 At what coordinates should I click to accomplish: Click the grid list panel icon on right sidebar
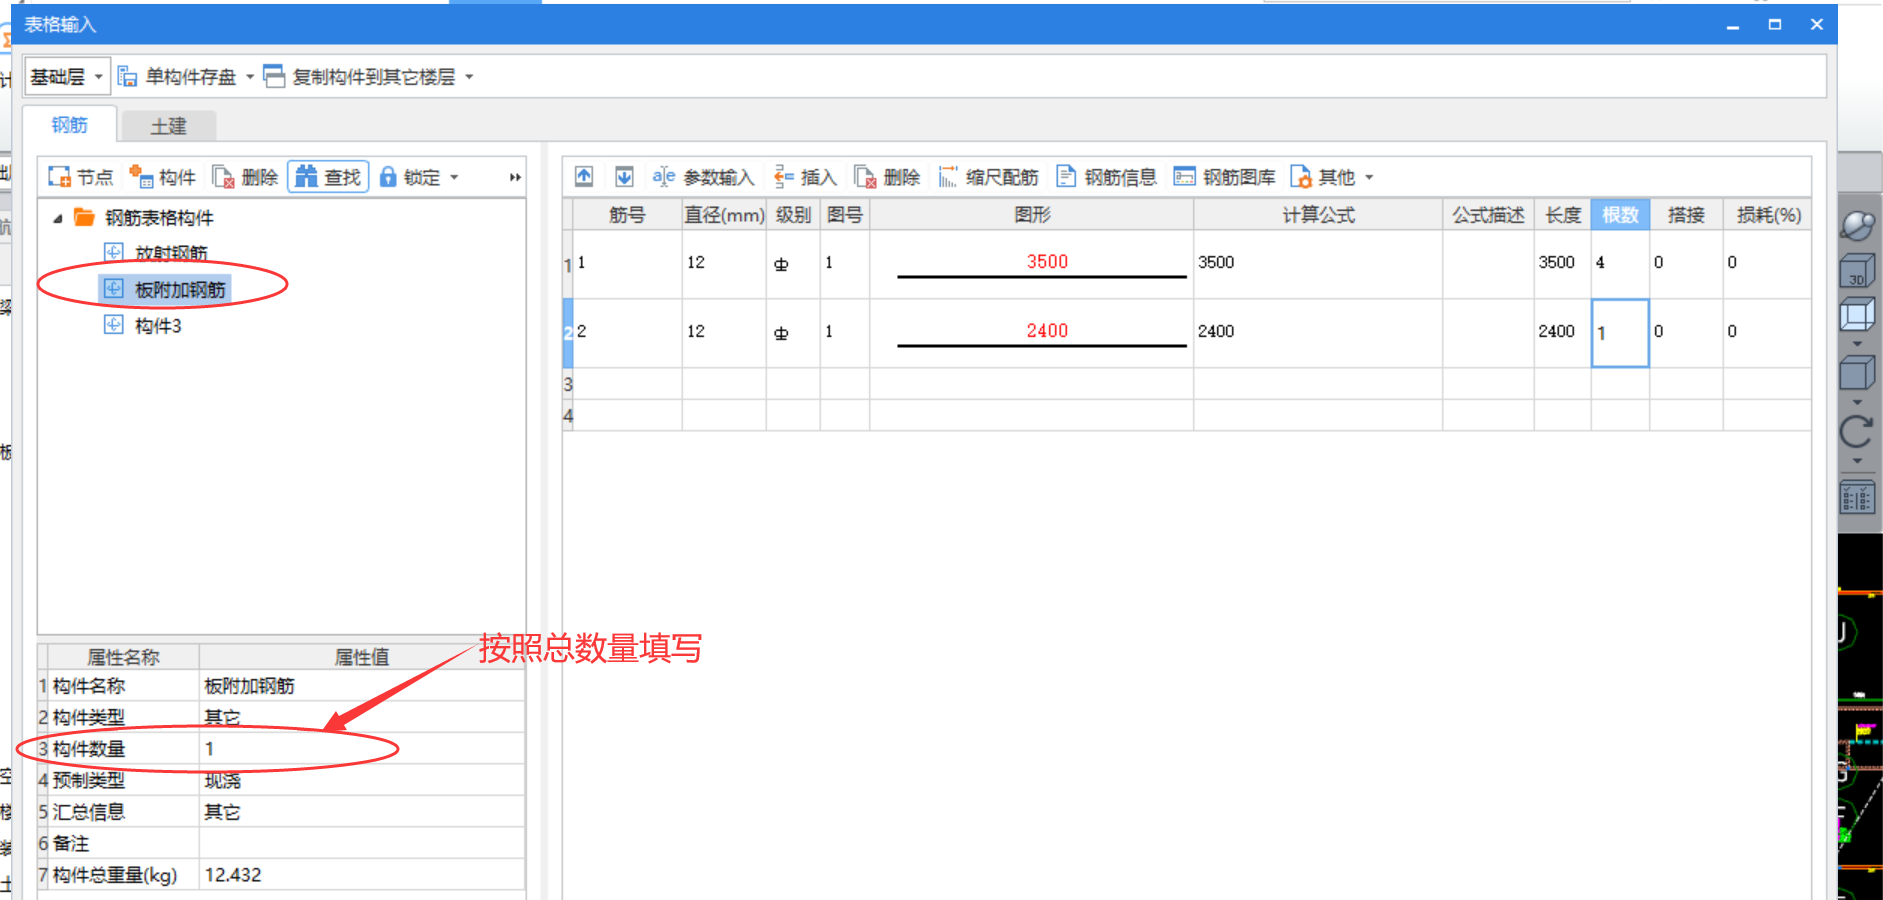pyautogui.click(x=1857, y=497)
